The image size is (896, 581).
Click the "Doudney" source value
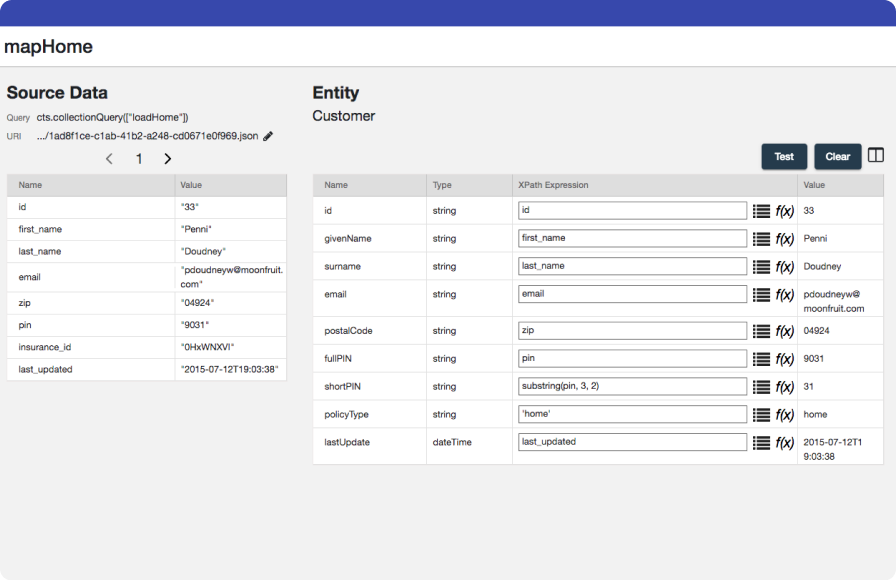pos(203,251)
